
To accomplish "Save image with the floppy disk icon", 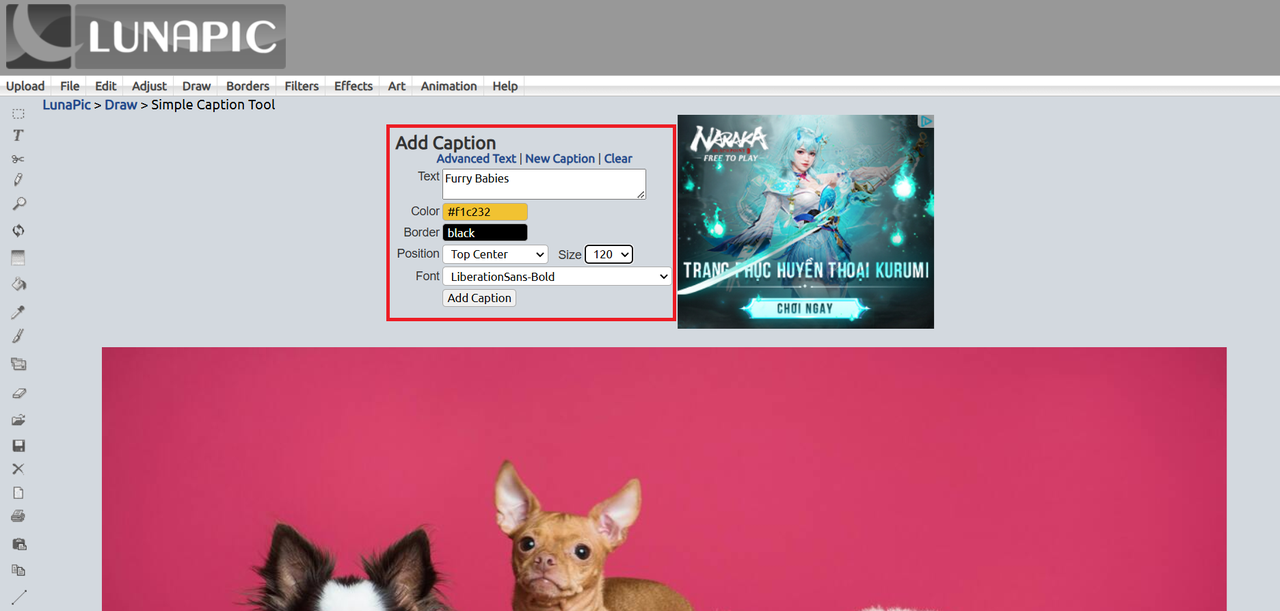I will tap(18, 445).
